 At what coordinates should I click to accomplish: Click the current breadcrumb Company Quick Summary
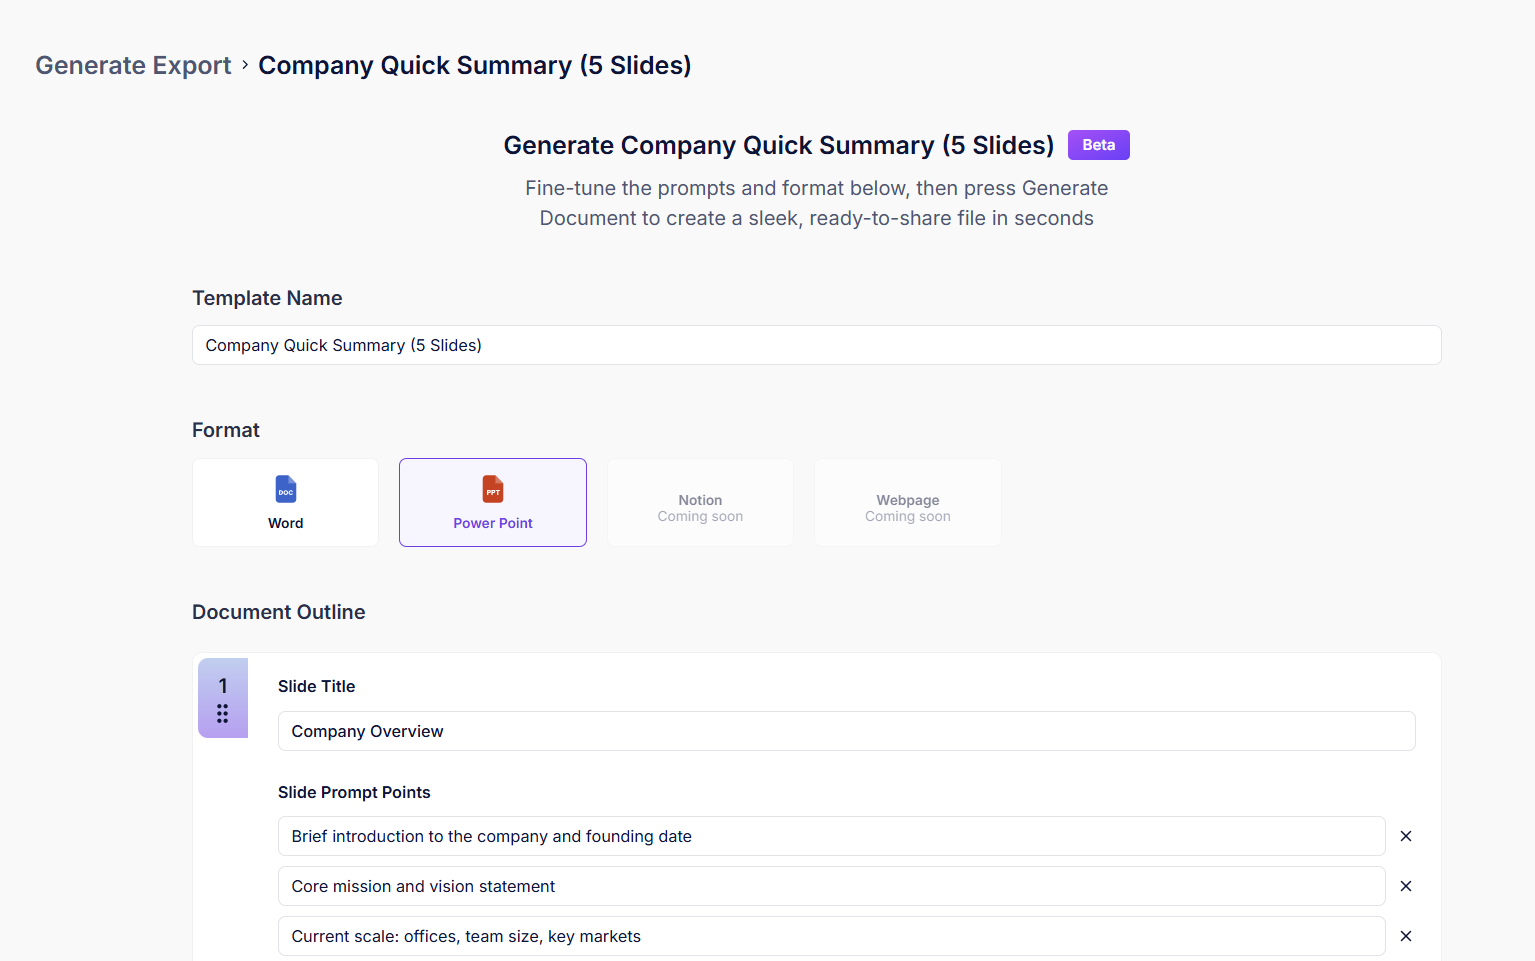pos(475,65)
